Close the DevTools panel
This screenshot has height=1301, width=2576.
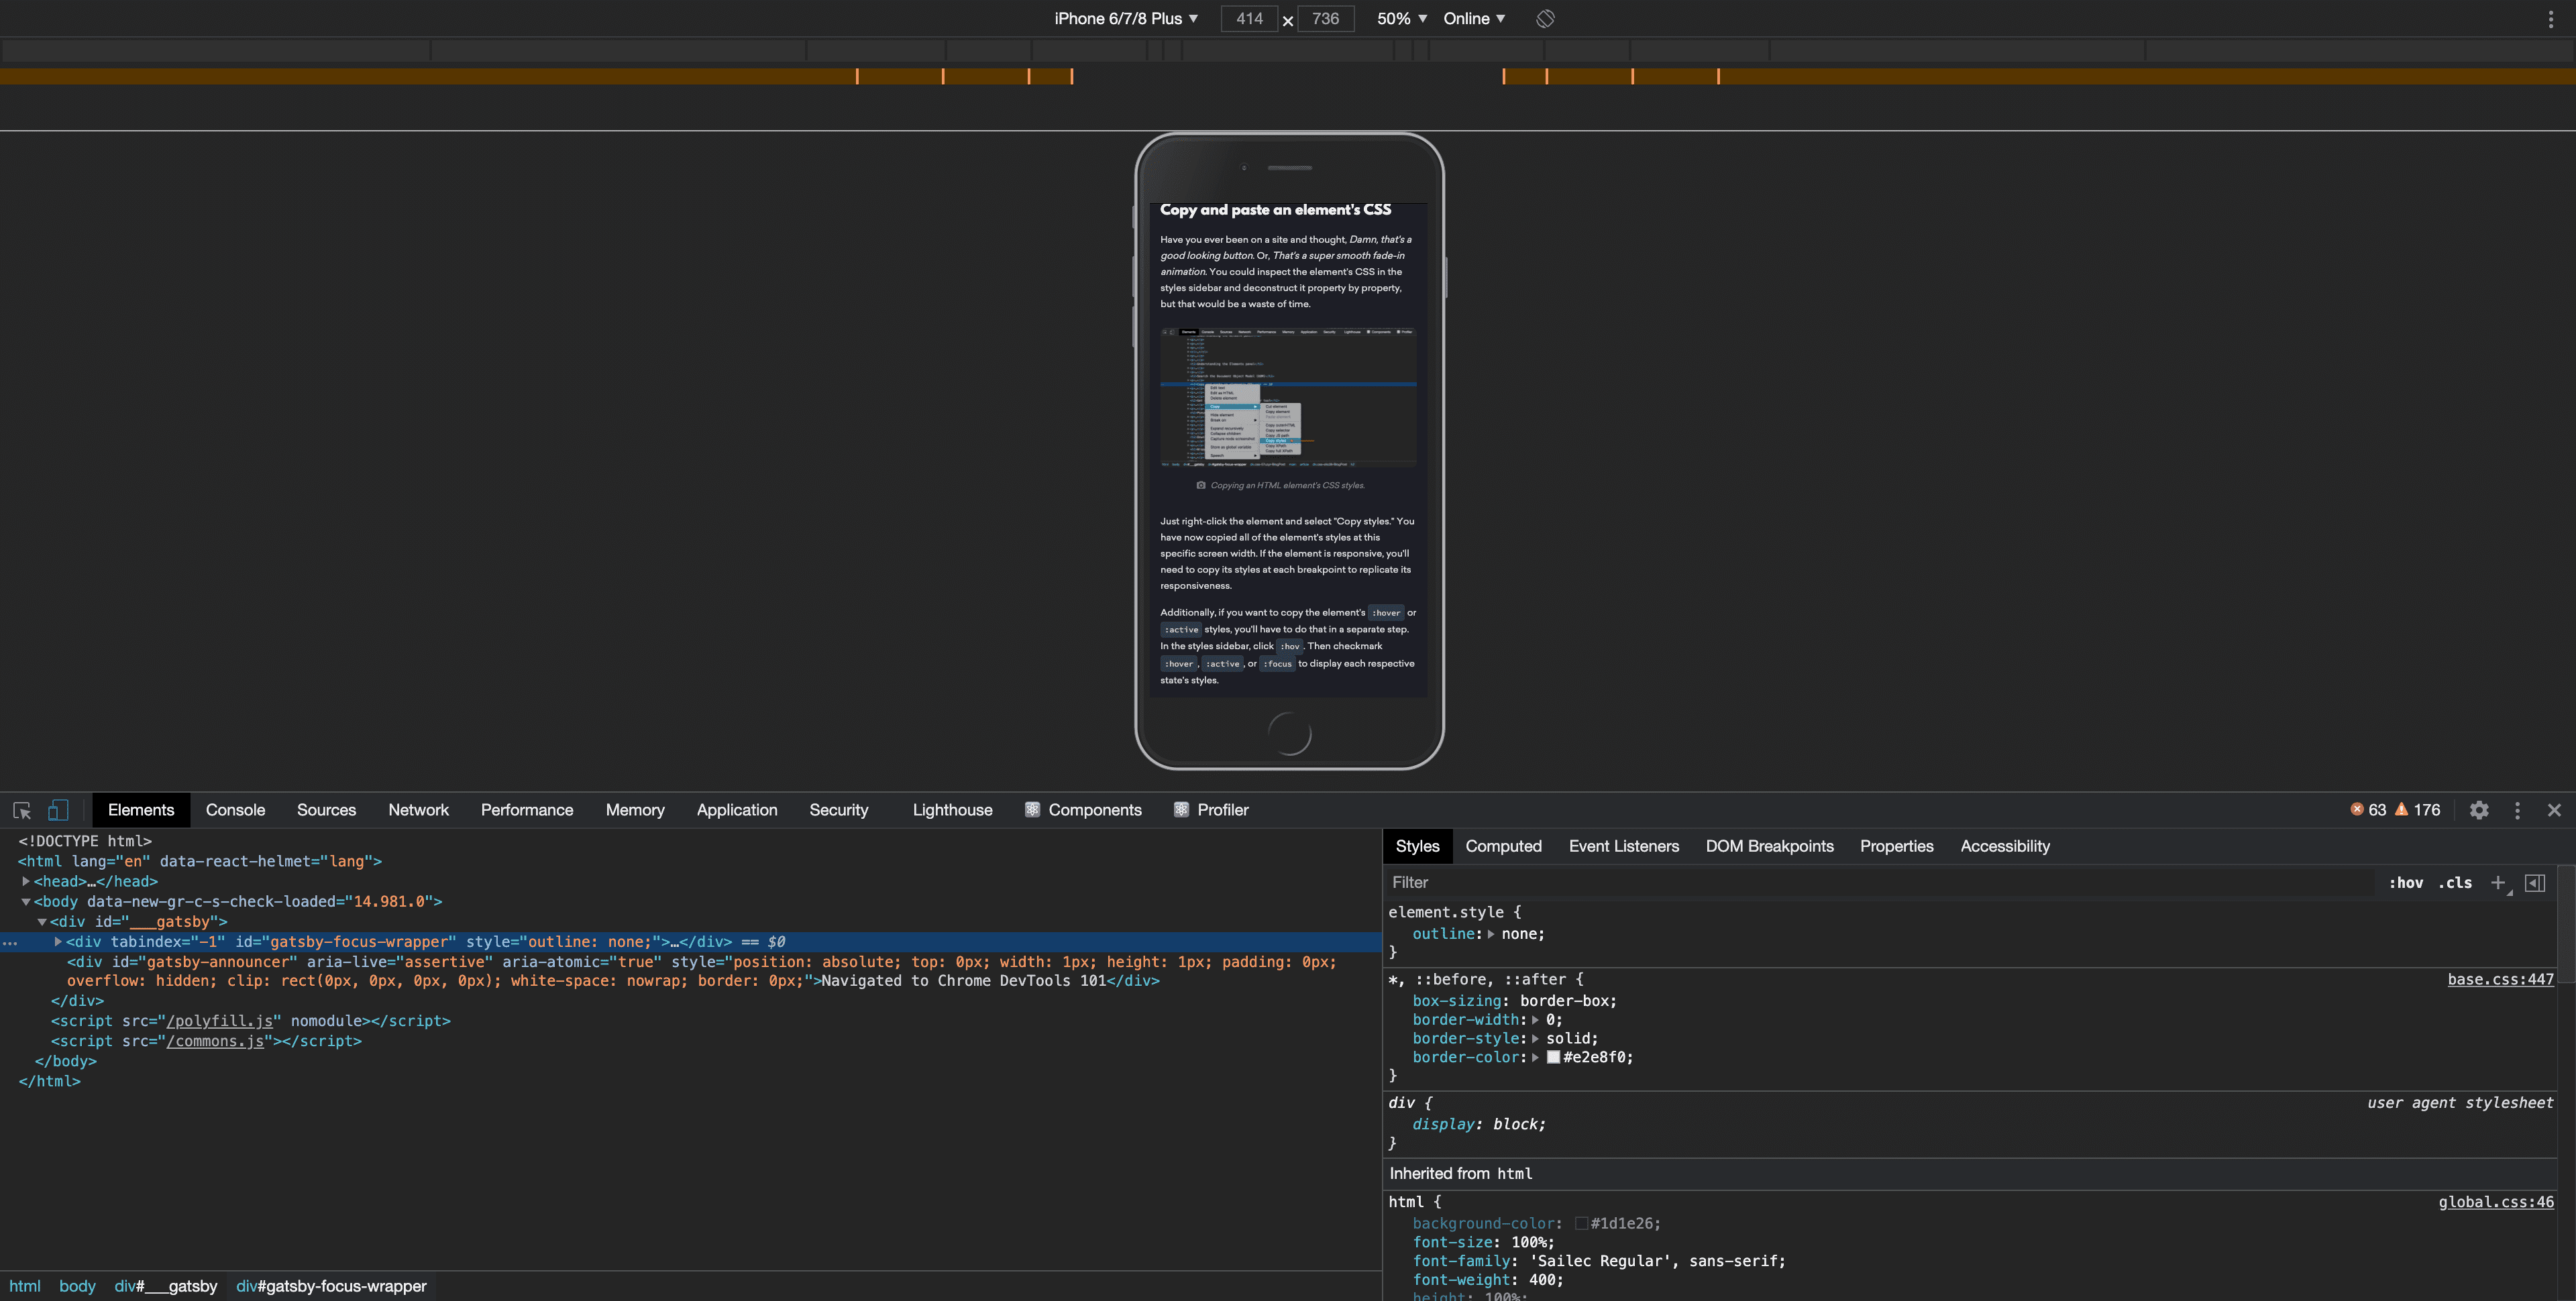2554,810
